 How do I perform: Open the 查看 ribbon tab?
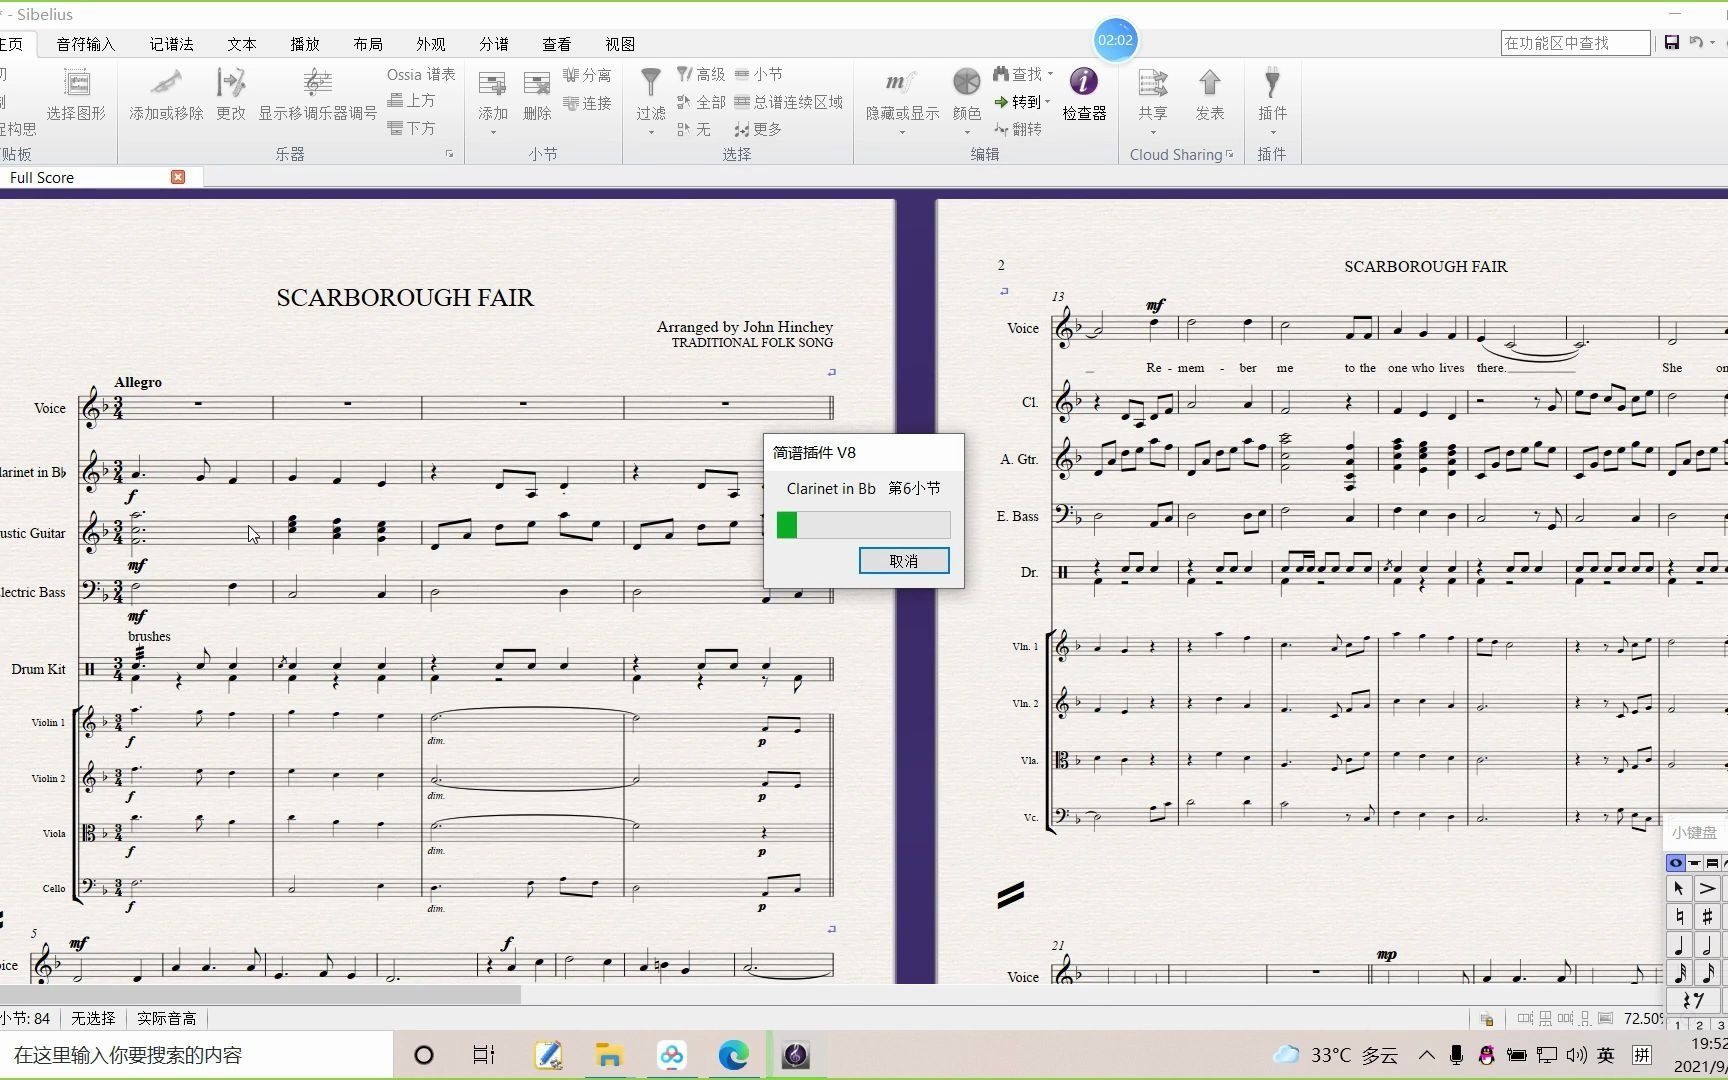point(557,44)
